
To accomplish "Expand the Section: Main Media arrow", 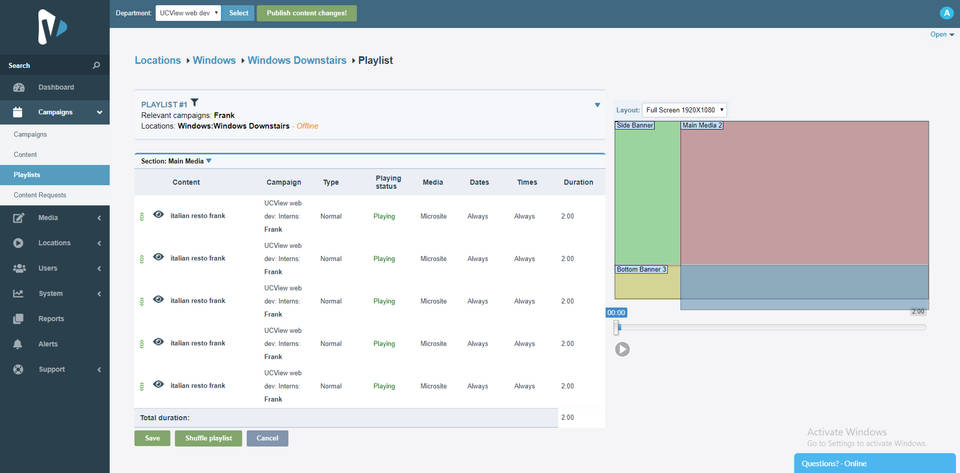I will point(209,160).
